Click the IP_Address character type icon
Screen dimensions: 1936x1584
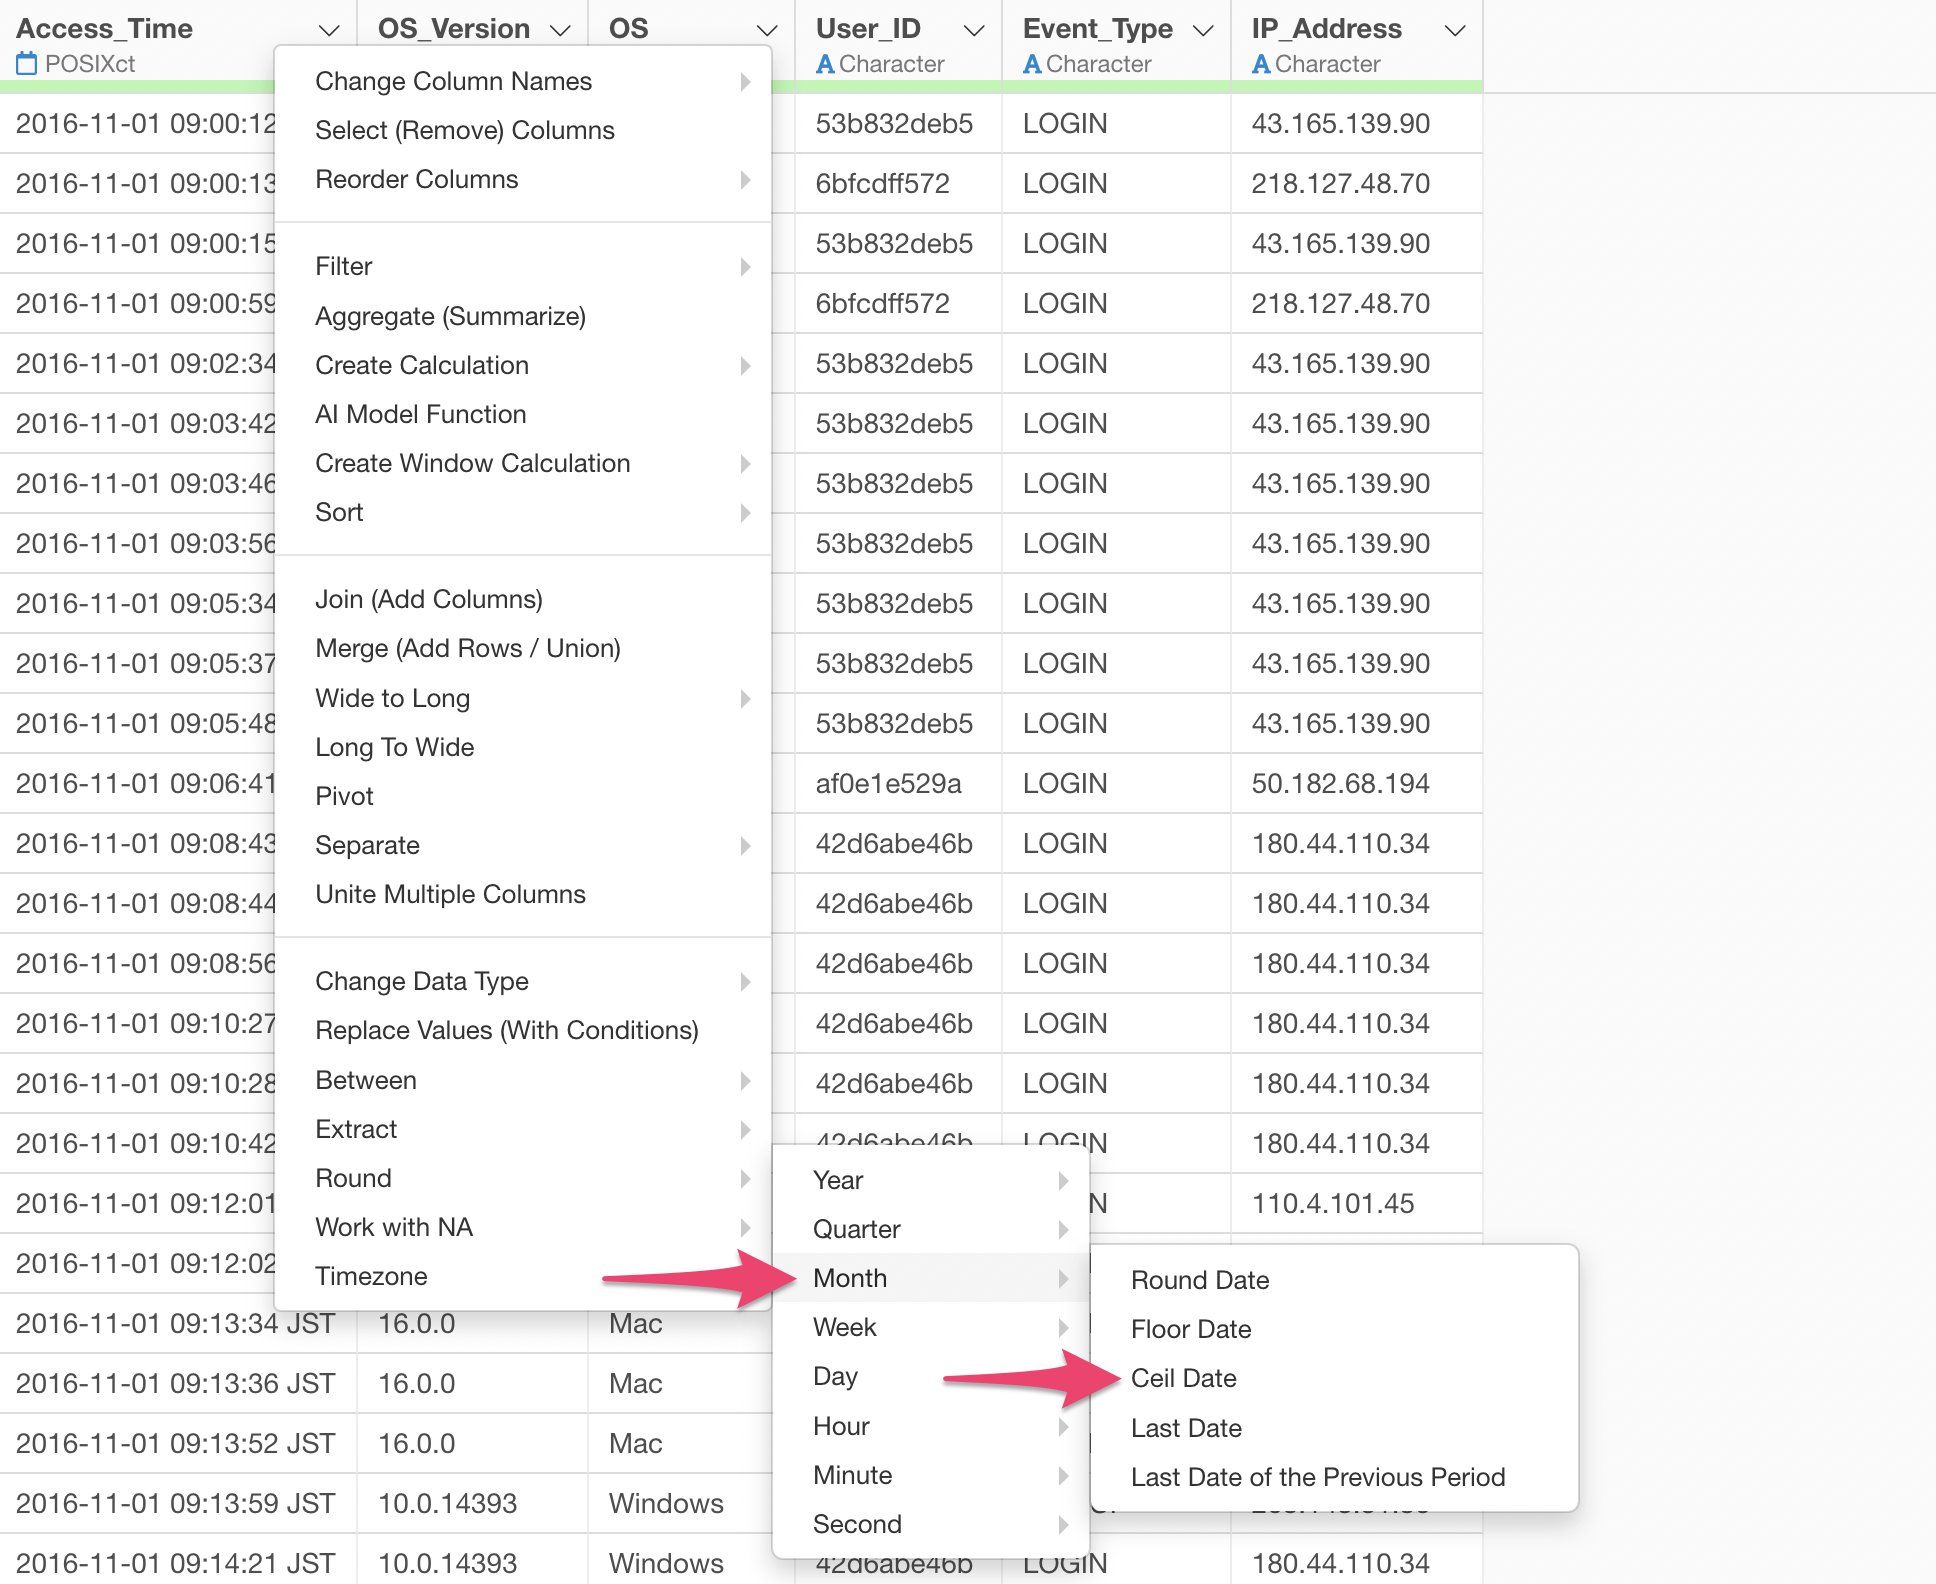click(x=1261, y=64)
